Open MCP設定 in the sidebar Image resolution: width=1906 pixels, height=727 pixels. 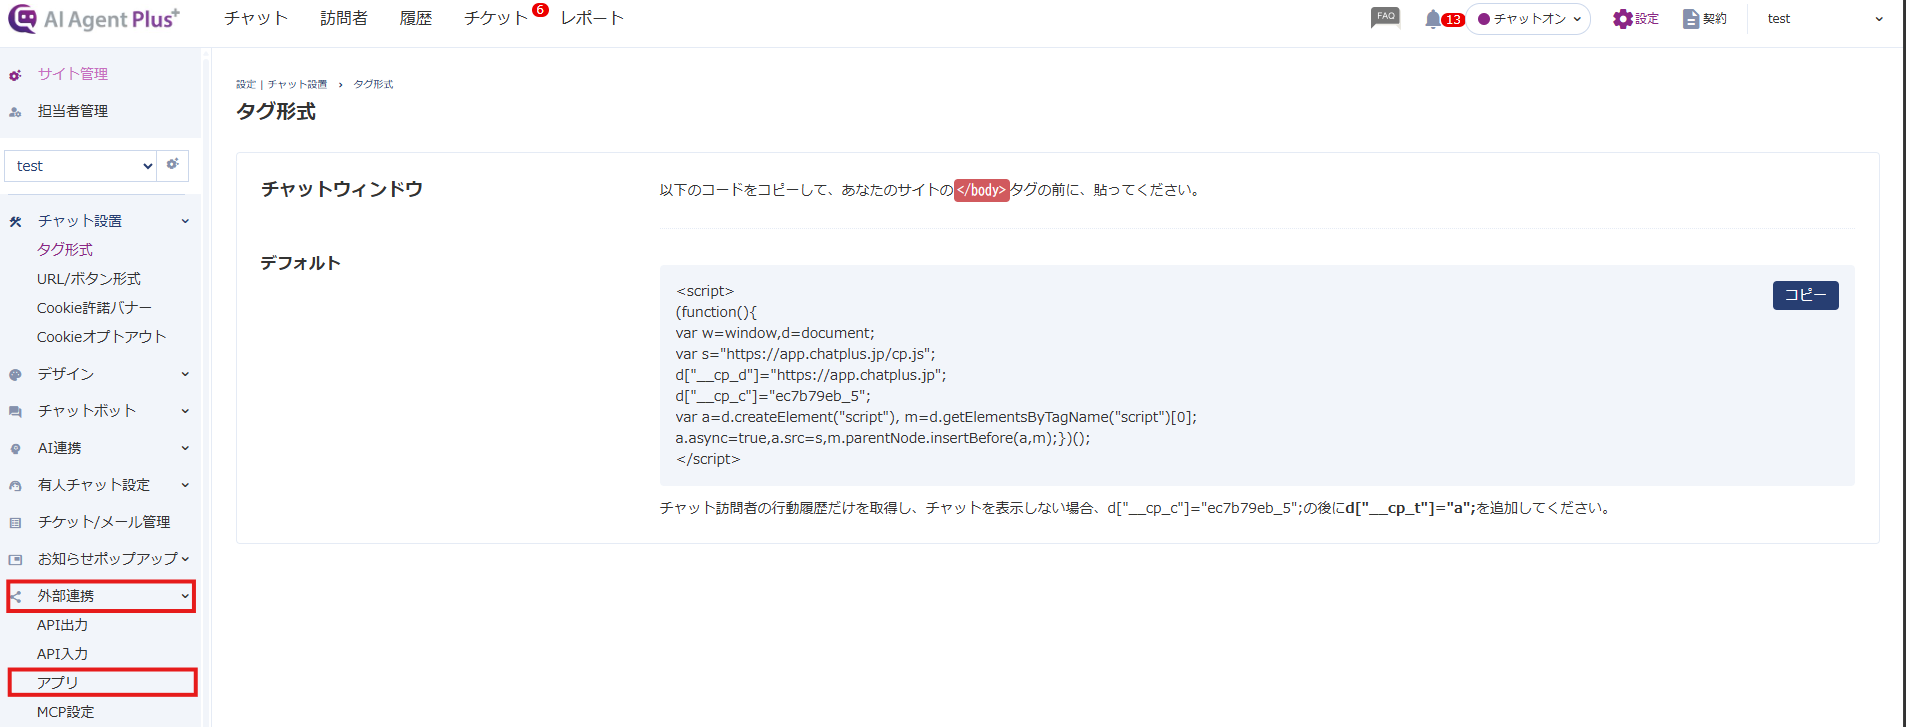click(66, 712)
